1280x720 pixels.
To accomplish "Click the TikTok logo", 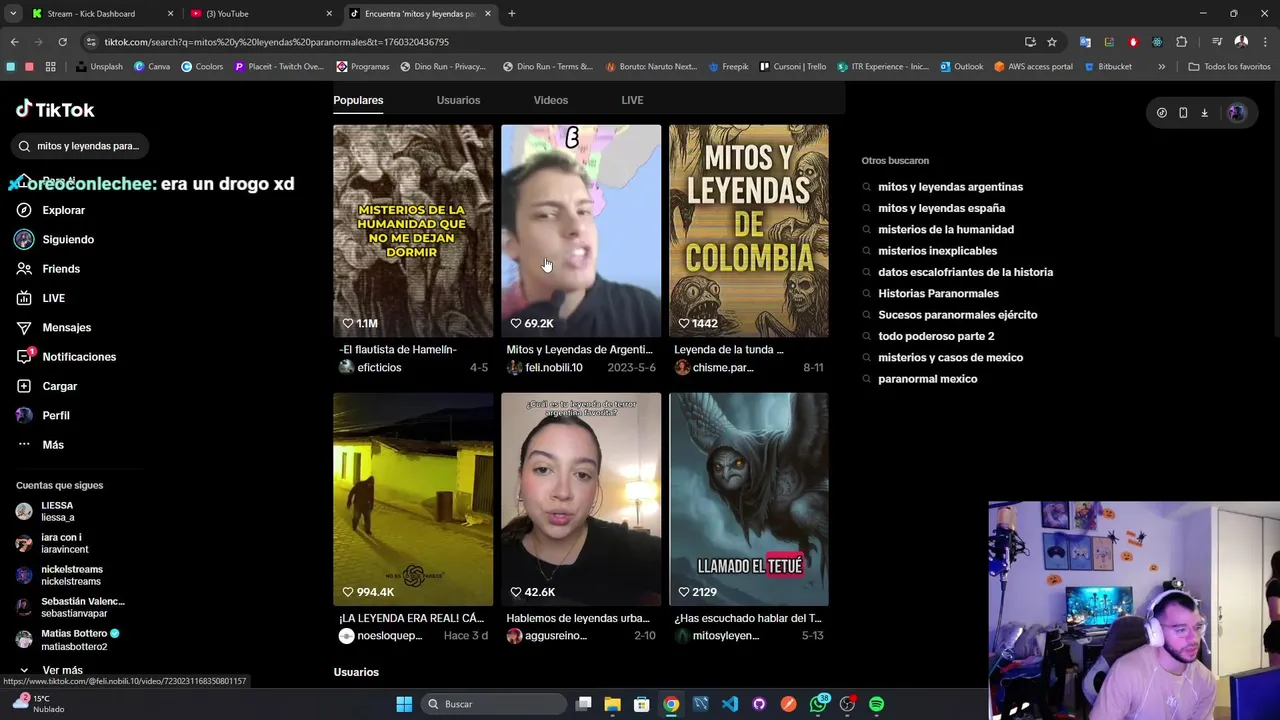I will 55,109.
